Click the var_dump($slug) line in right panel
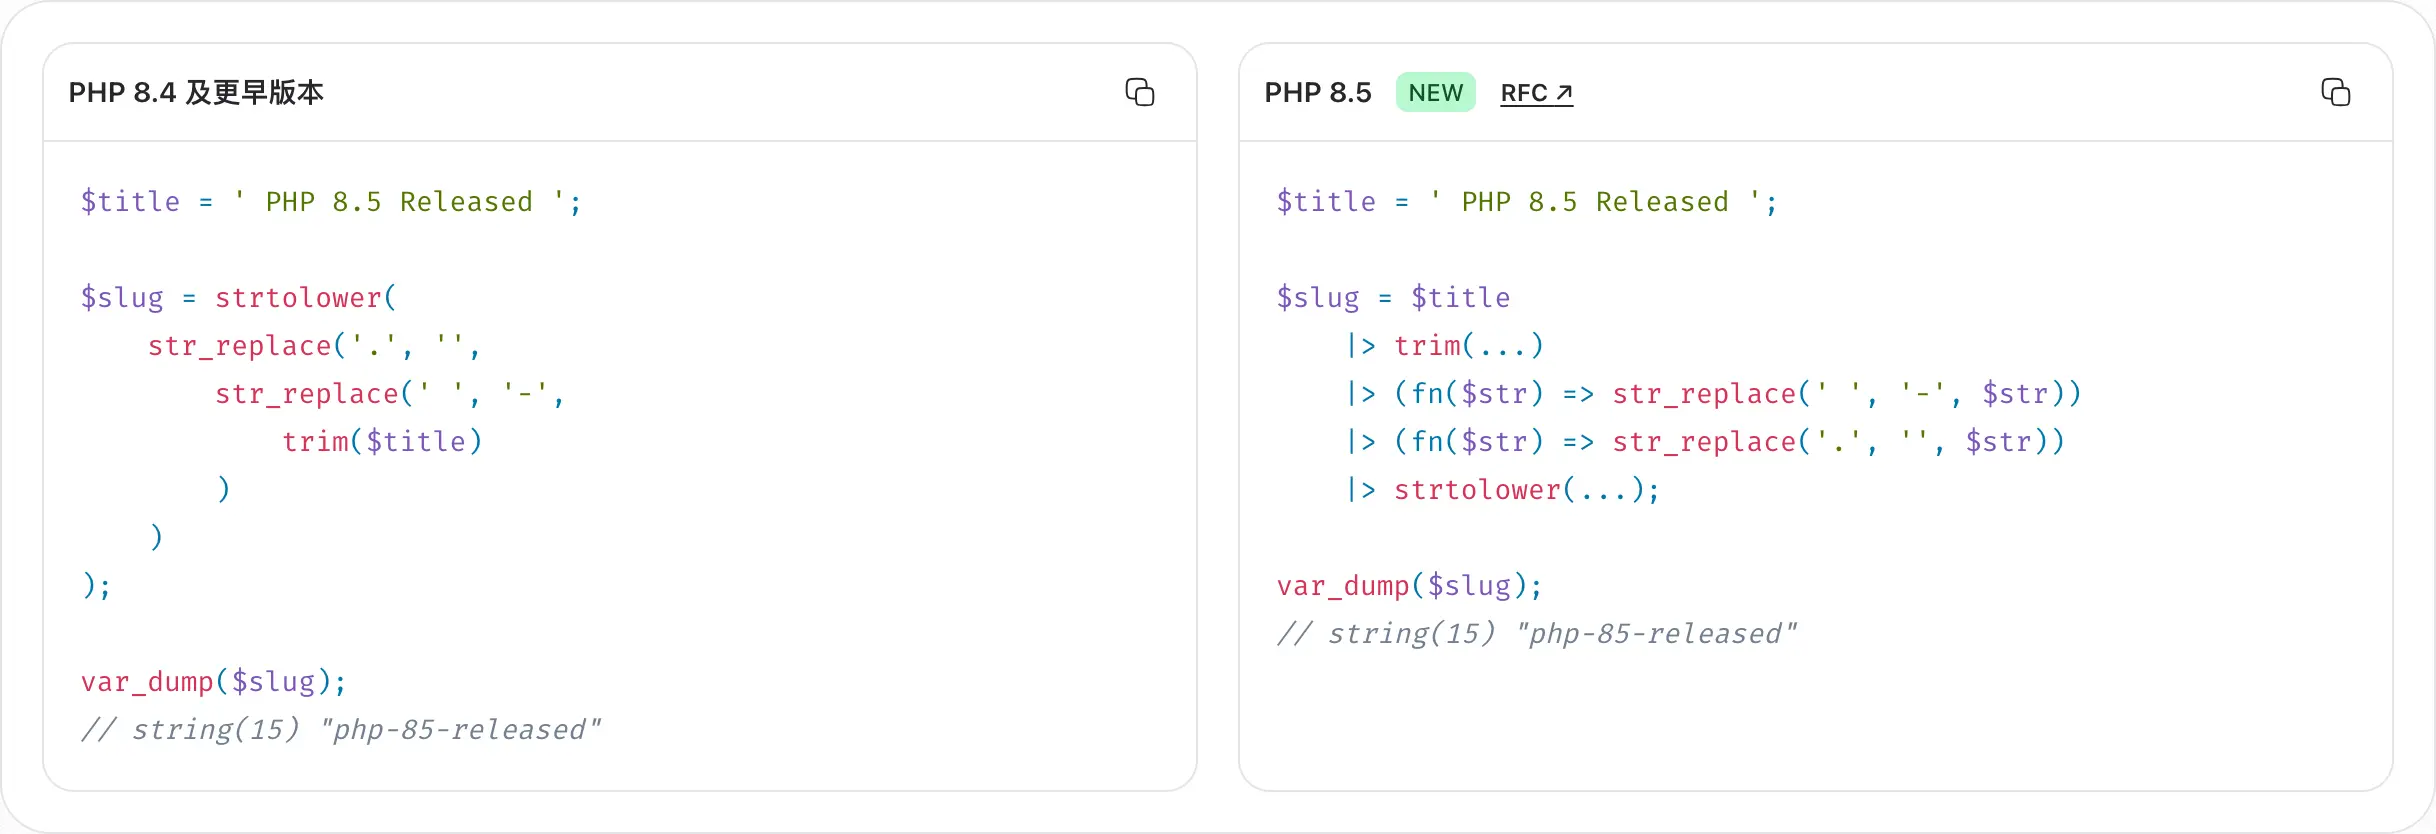 (x=1409, y=586)
